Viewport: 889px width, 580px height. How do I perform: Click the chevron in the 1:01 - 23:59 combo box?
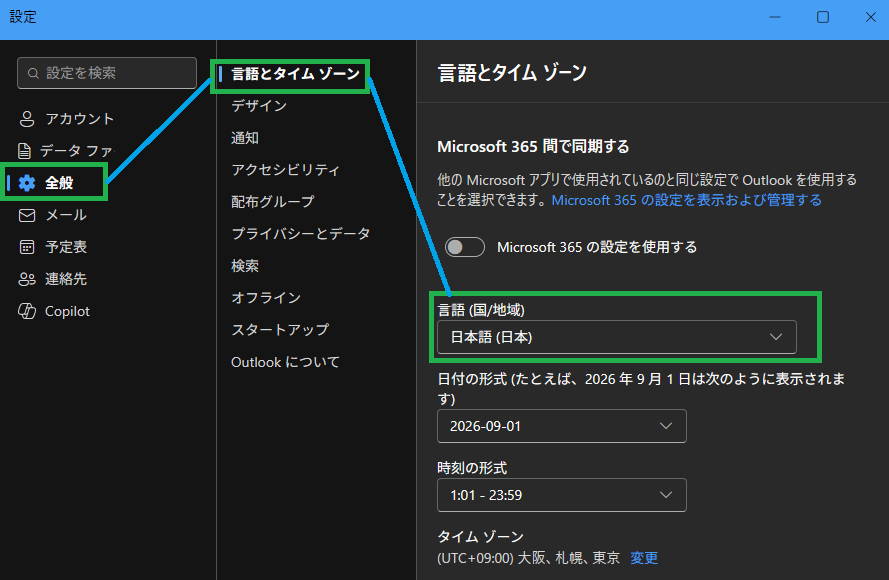tap(666, 495)
